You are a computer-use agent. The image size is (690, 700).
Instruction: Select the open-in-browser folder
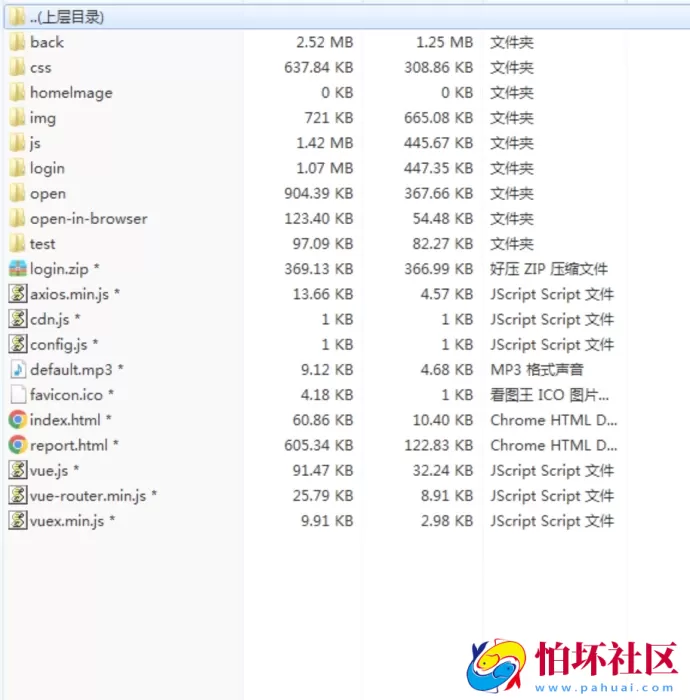click(x=88, y=219)
